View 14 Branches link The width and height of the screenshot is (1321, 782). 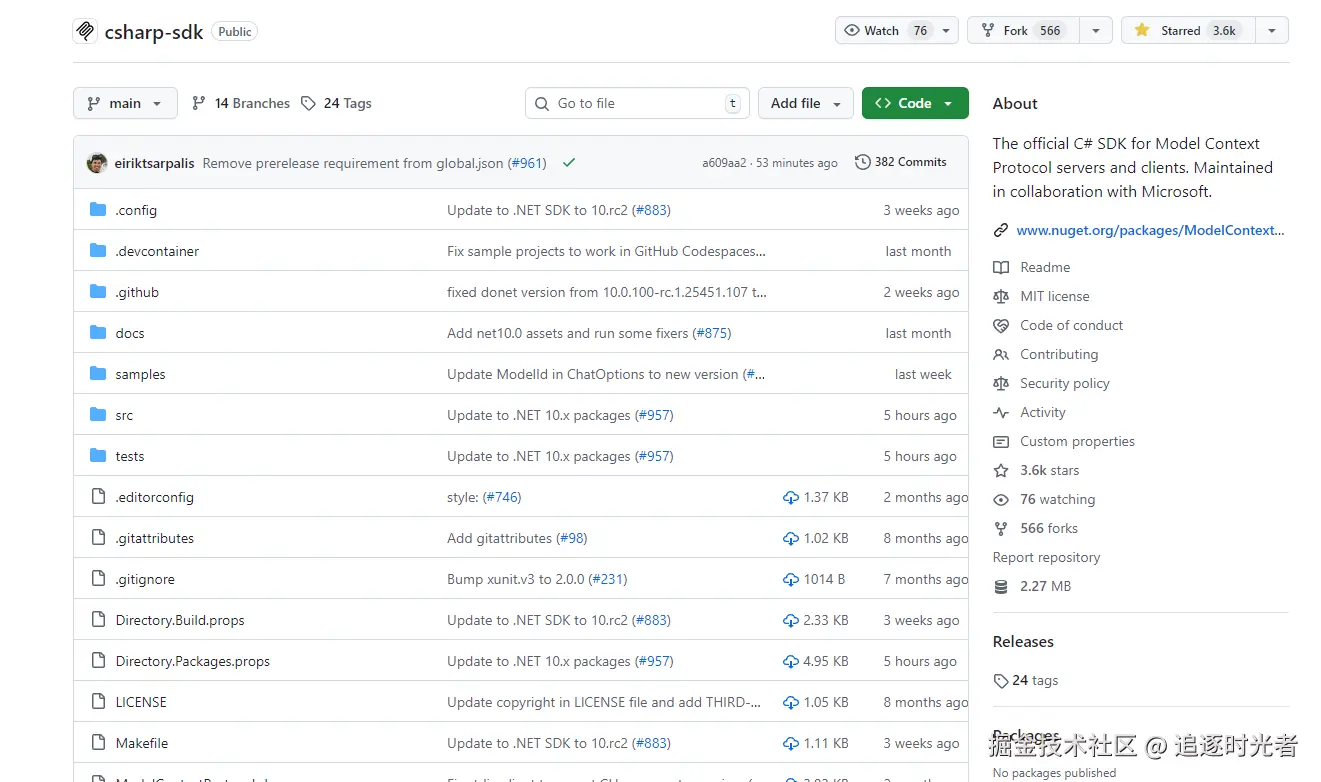click(240, 103)
